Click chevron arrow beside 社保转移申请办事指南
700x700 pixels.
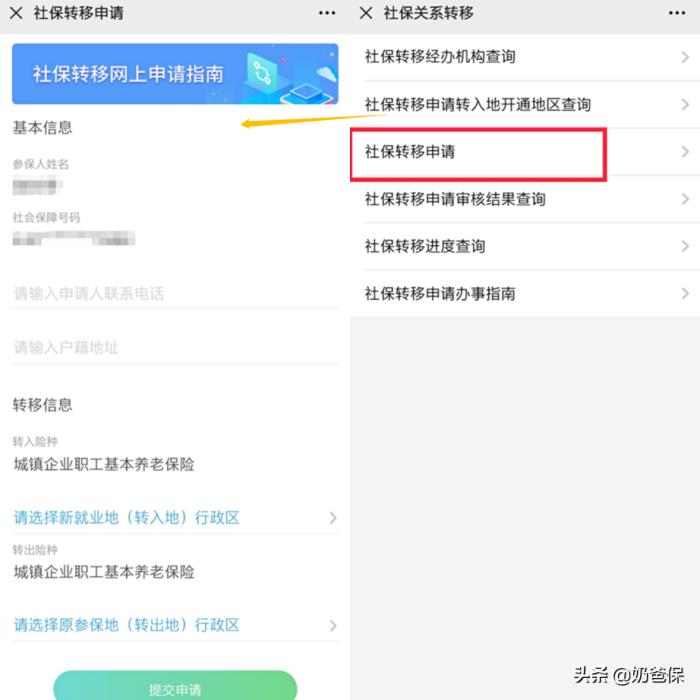[x=685, y=294]
